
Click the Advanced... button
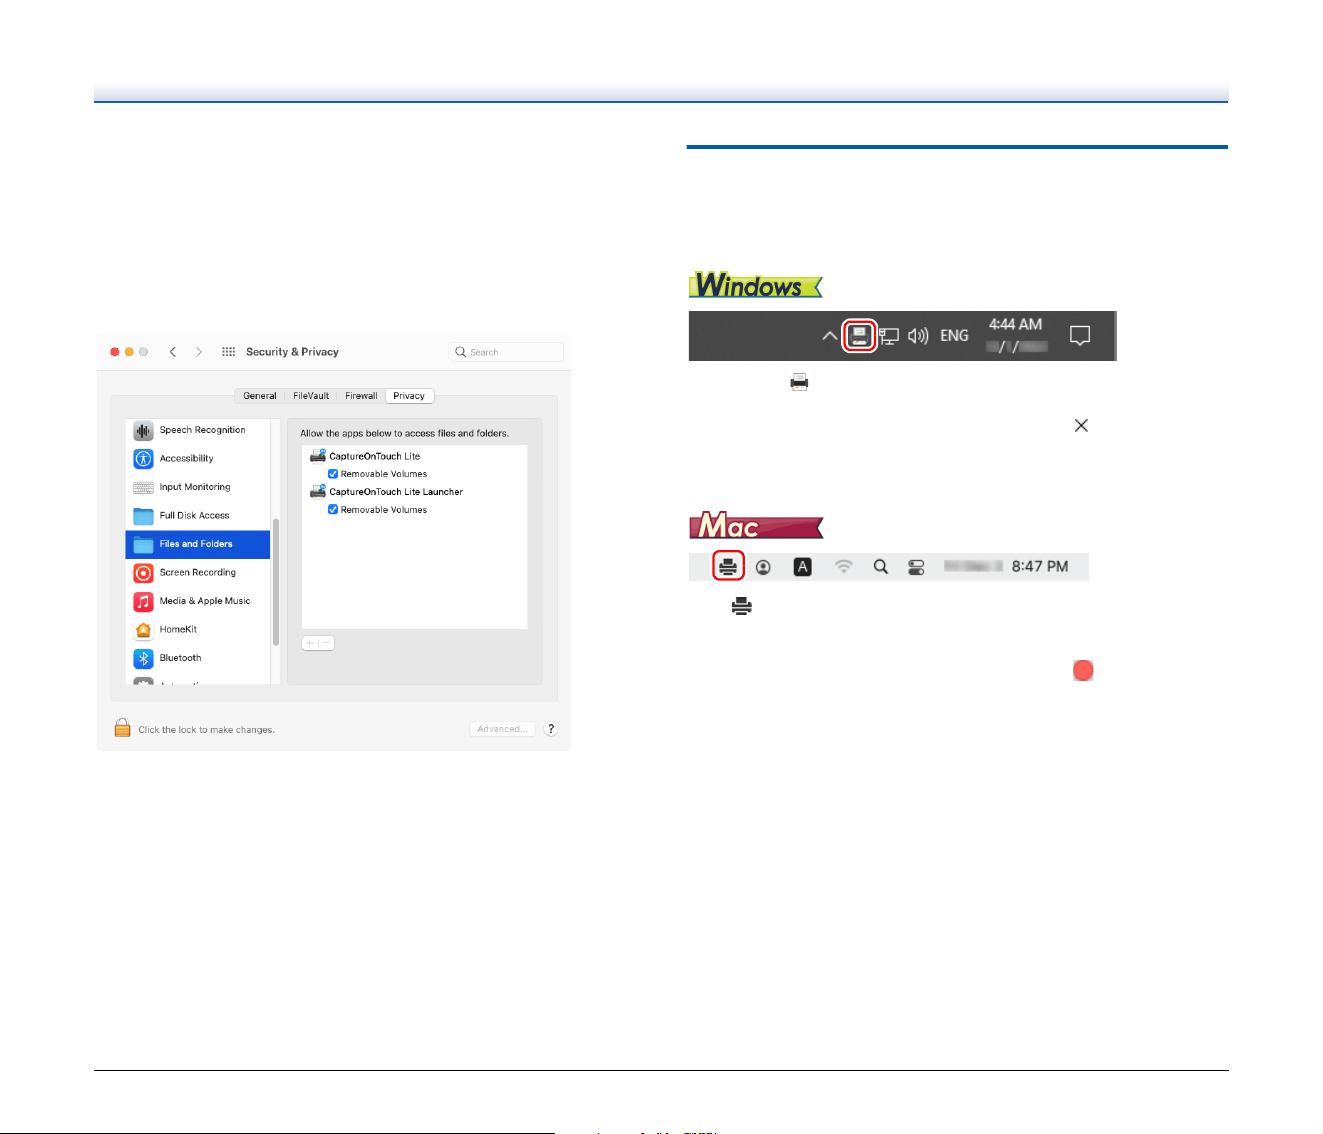[502, 729]
